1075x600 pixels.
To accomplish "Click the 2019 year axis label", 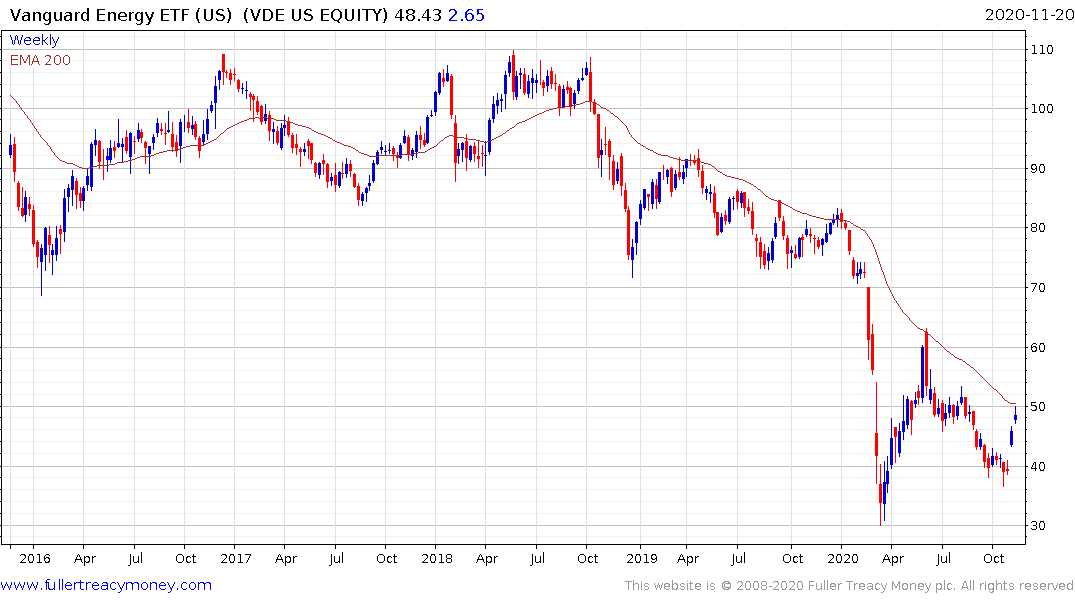I will point(642,558).
